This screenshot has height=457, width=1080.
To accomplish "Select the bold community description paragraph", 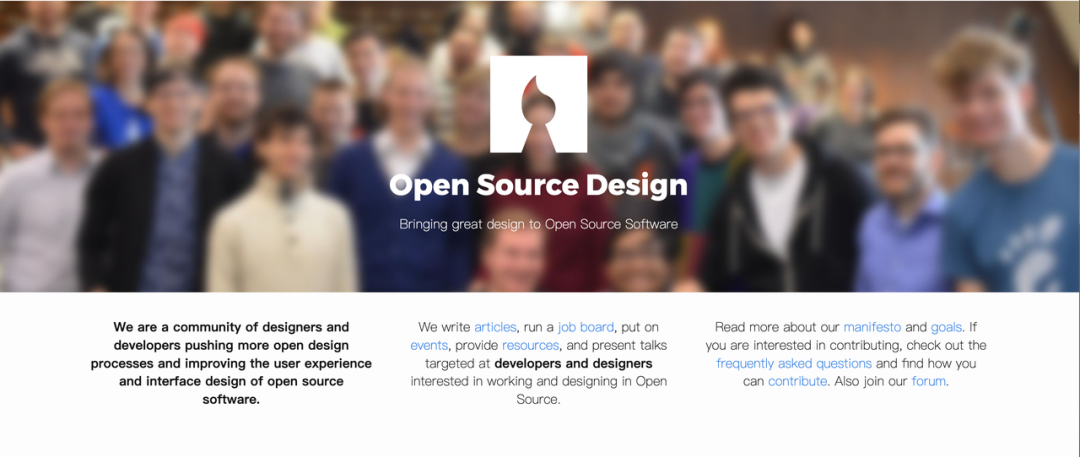I will pos(231,363).
